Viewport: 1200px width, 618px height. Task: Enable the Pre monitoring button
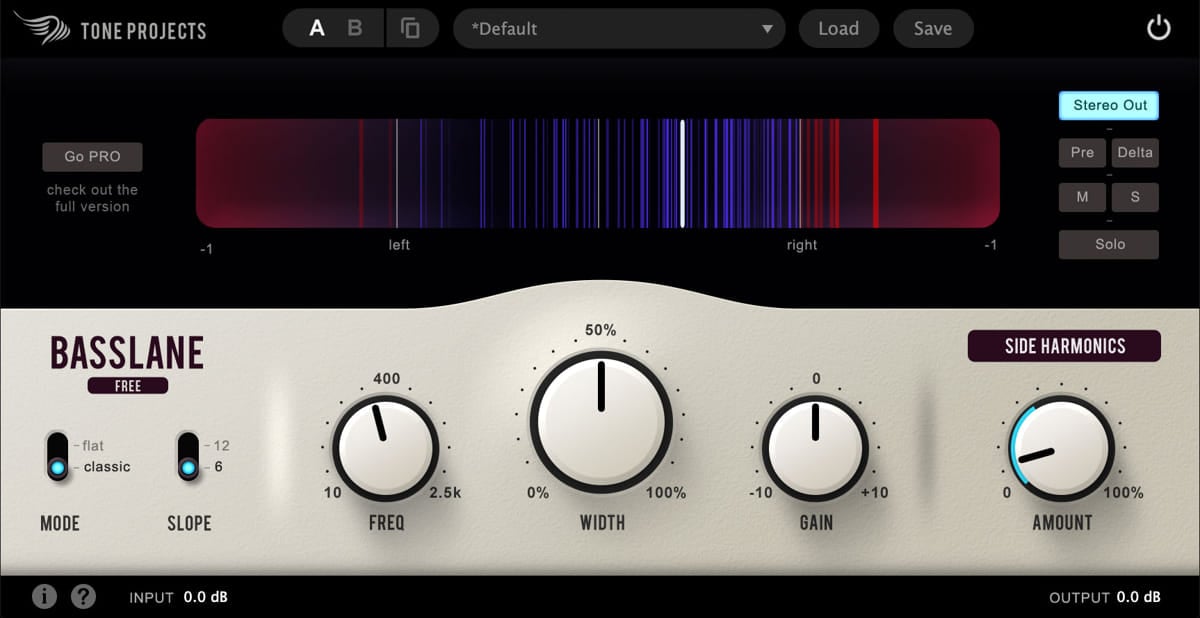(1082, 153)
